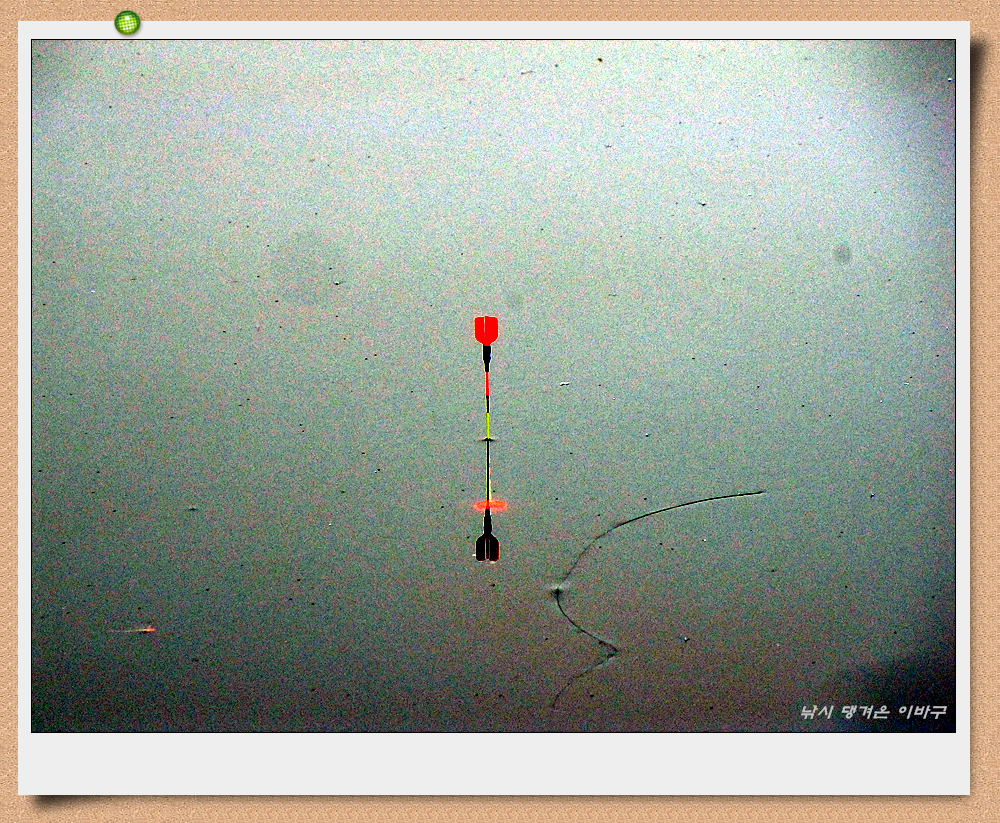Click the green pushpin on the frame
The width and height of the screenshot is (1000, 823).
click(x=127, y=22)
